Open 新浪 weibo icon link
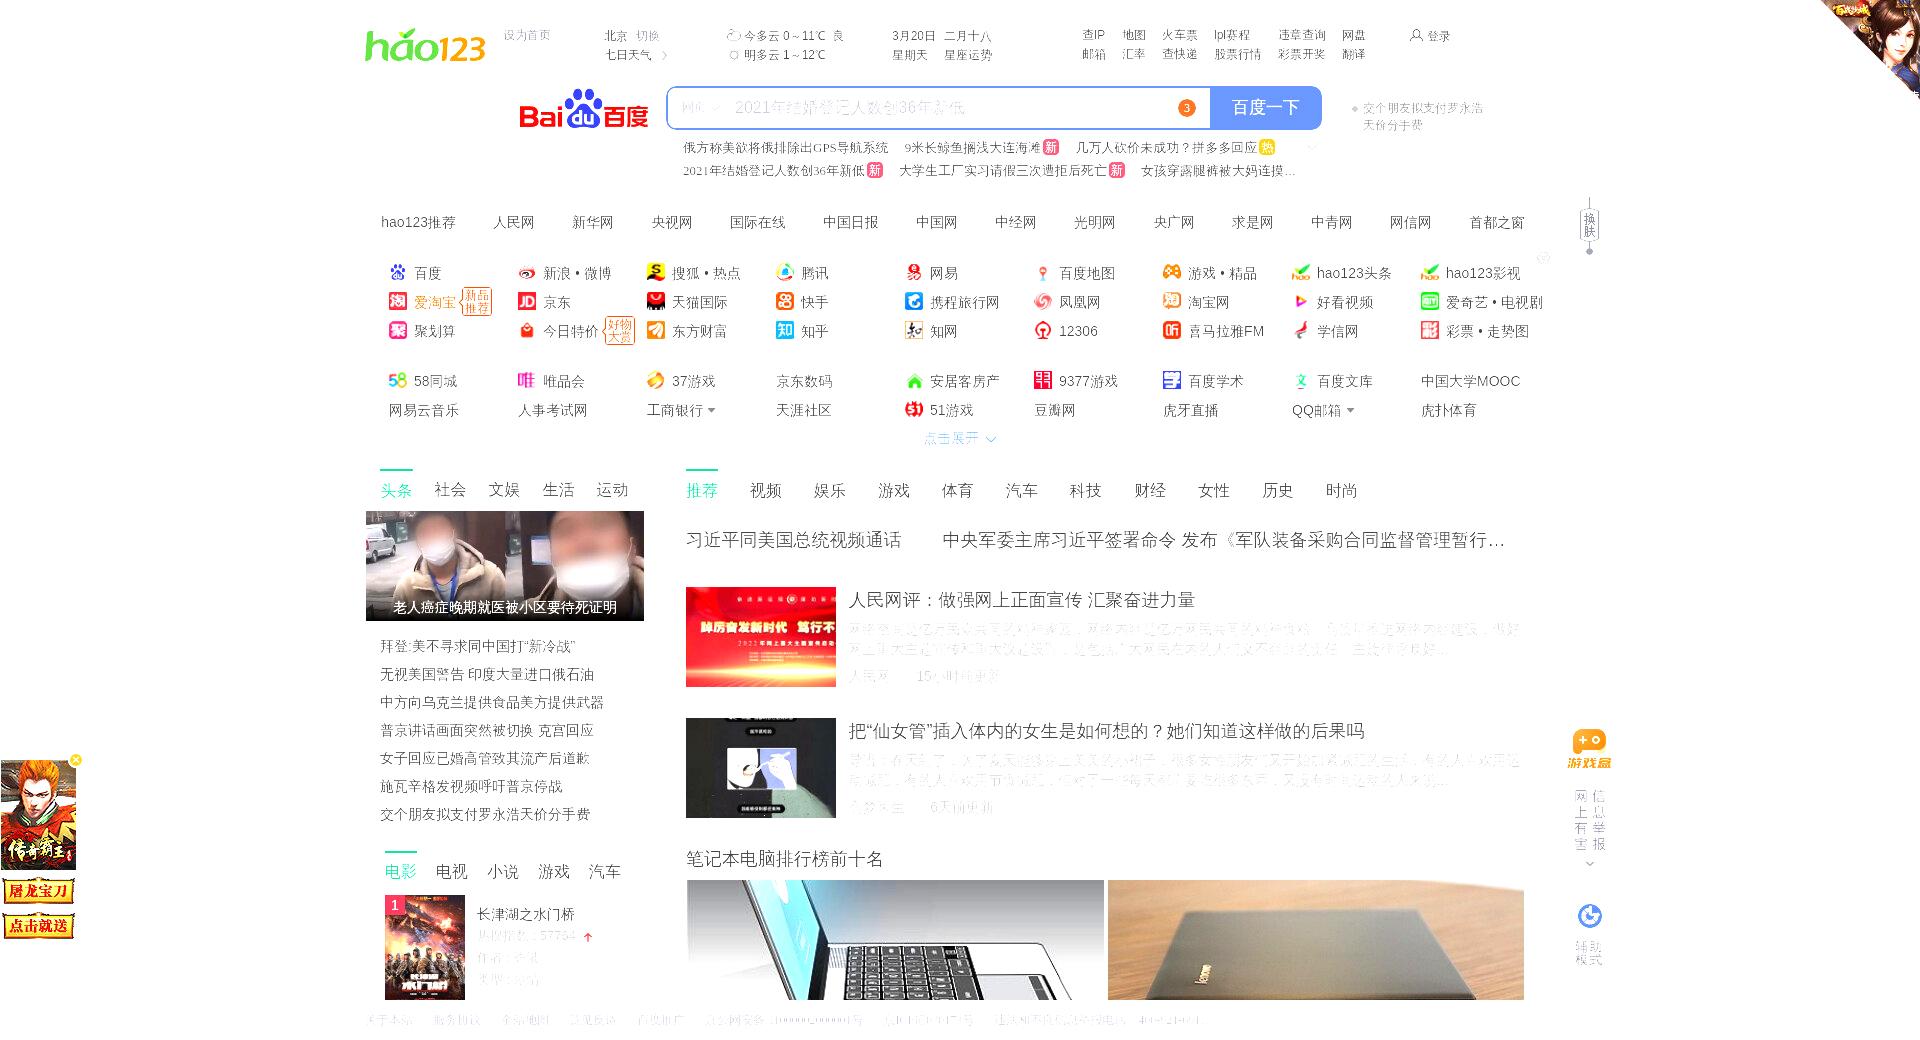The image size is (1920, 1040). pyautogui.click(x=527, y=273)
